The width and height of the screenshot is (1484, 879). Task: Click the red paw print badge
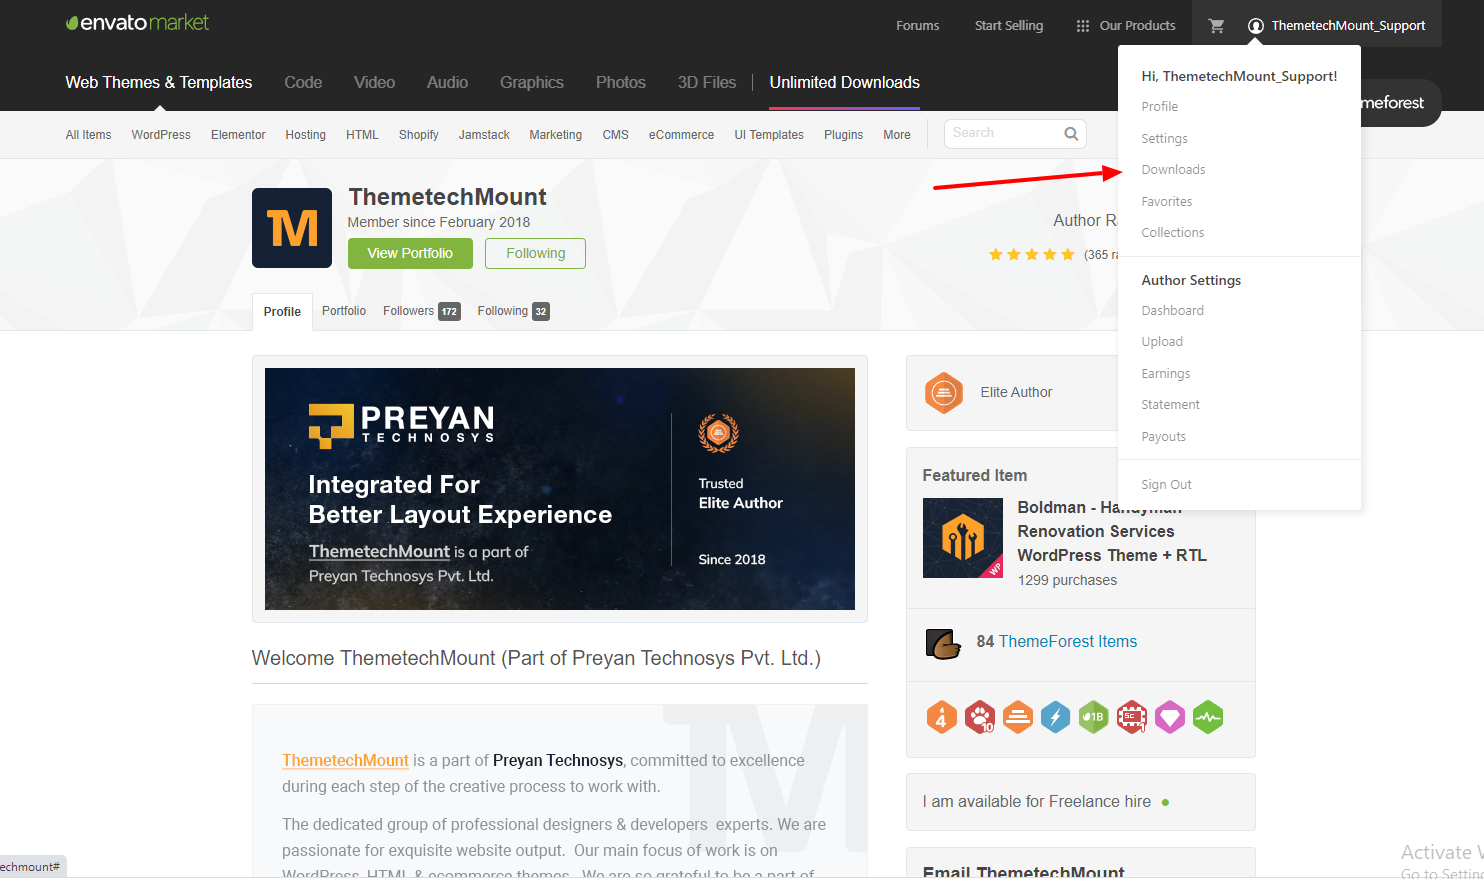980,717
